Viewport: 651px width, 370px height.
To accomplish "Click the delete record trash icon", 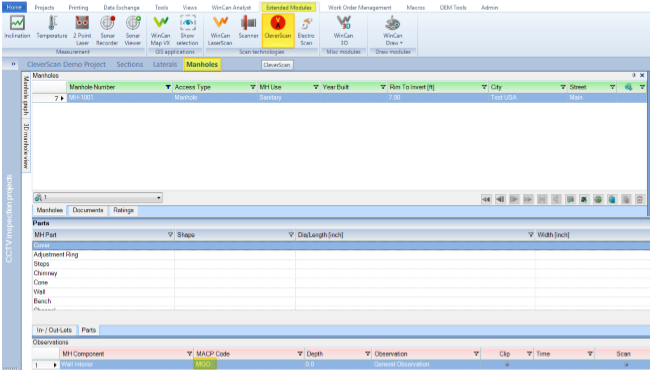I will (x=640, y=199).
